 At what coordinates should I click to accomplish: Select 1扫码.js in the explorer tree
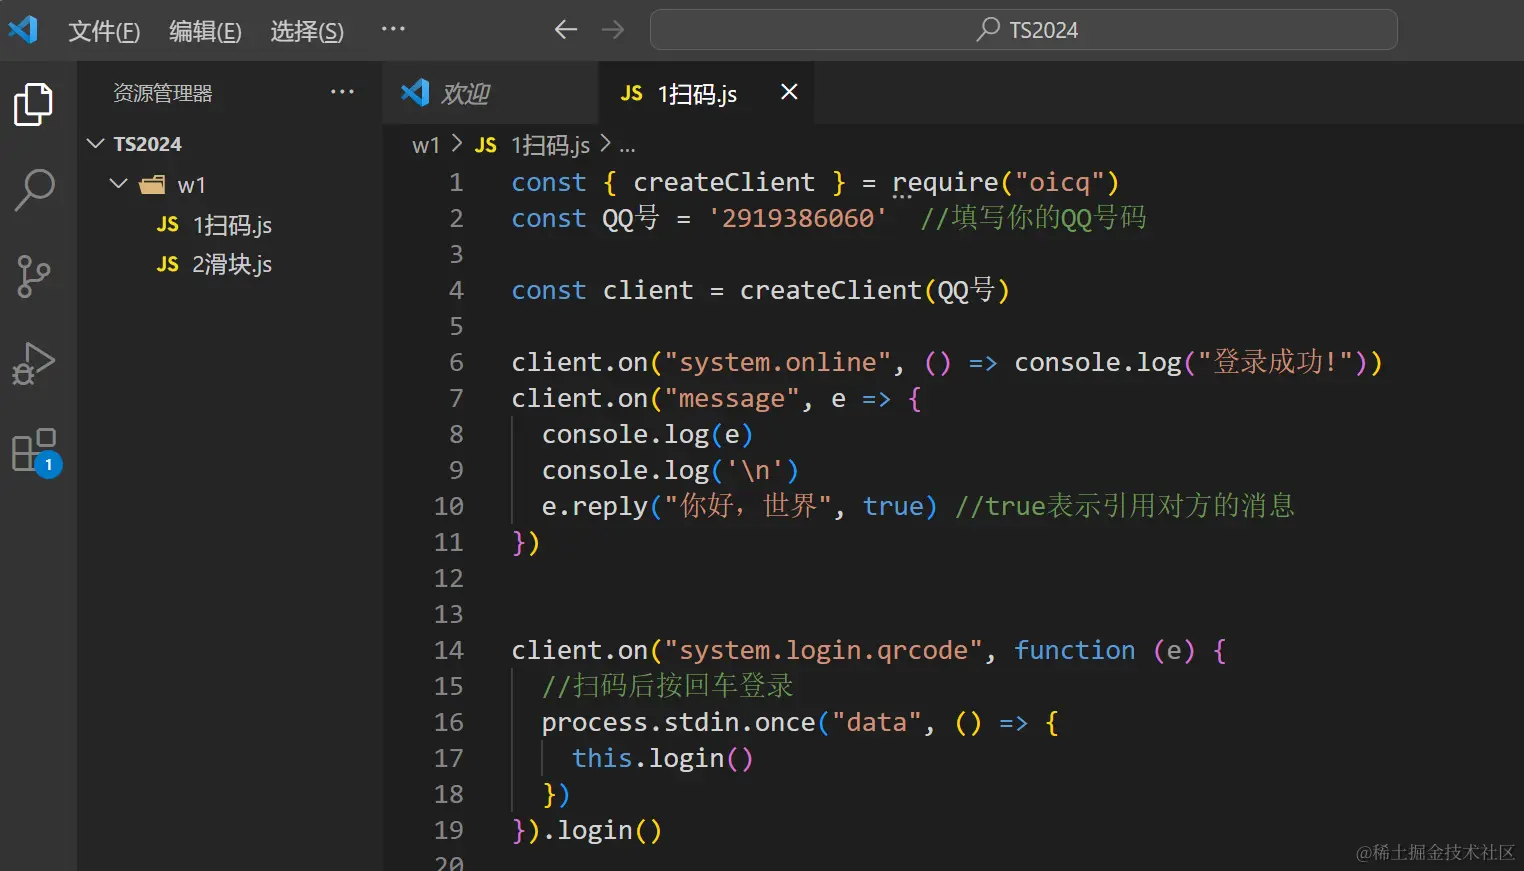coord(231,225)
